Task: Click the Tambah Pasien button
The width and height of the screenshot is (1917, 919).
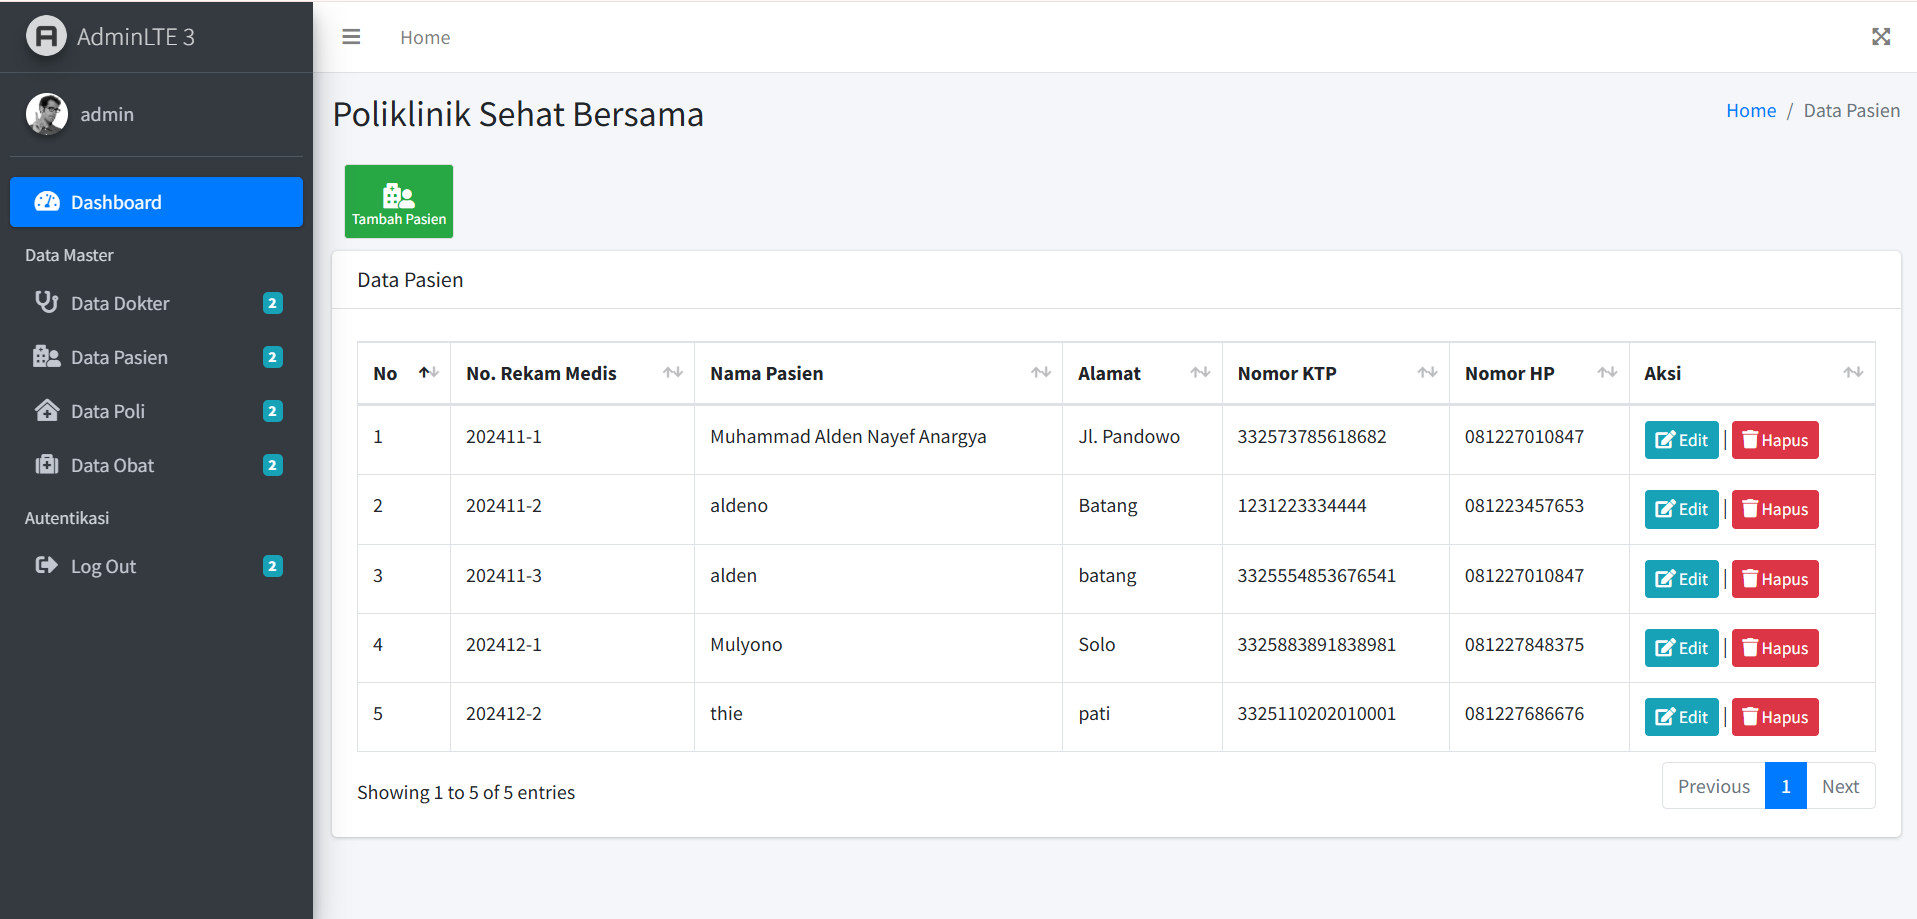Action: pos(398,202)
